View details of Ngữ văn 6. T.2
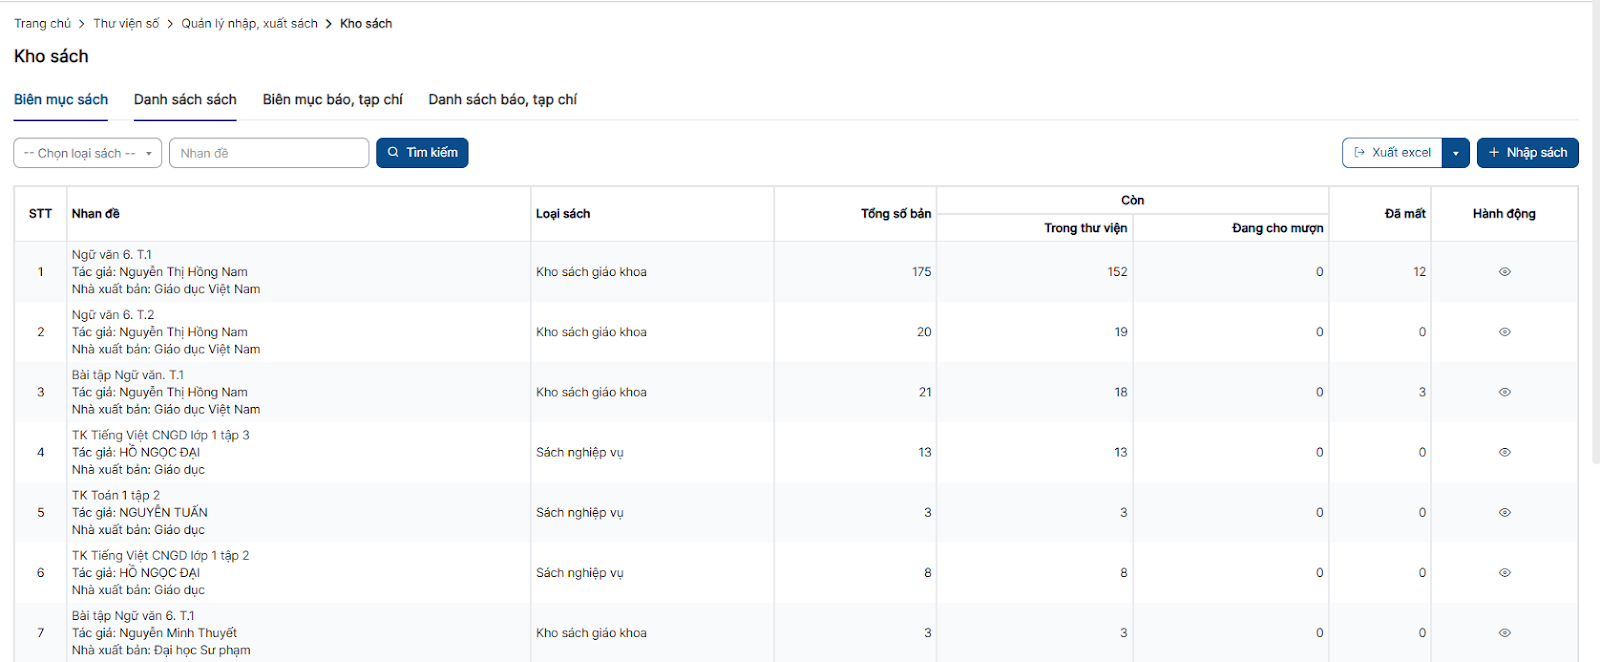The height and width of the screenshot is (662, 1600). pyautogui.click(x=1504, y=332)
